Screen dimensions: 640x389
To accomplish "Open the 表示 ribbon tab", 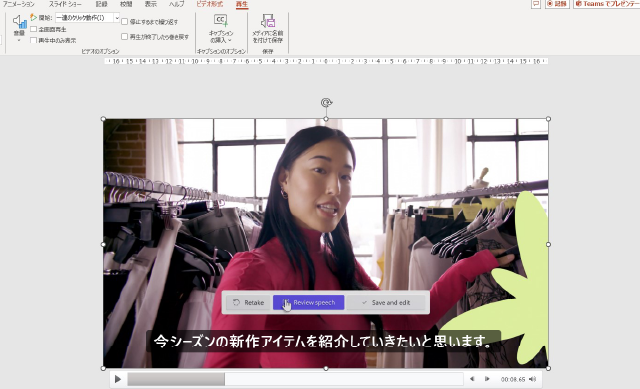I will pos(151,4).
